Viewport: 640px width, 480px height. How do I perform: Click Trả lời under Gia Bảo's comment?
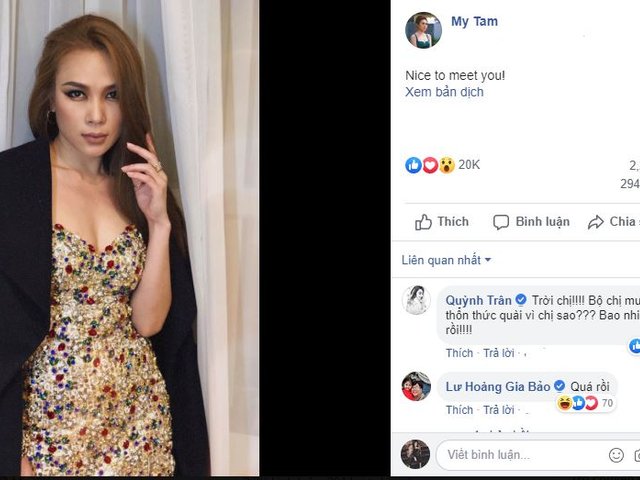(x=497, y=410)
